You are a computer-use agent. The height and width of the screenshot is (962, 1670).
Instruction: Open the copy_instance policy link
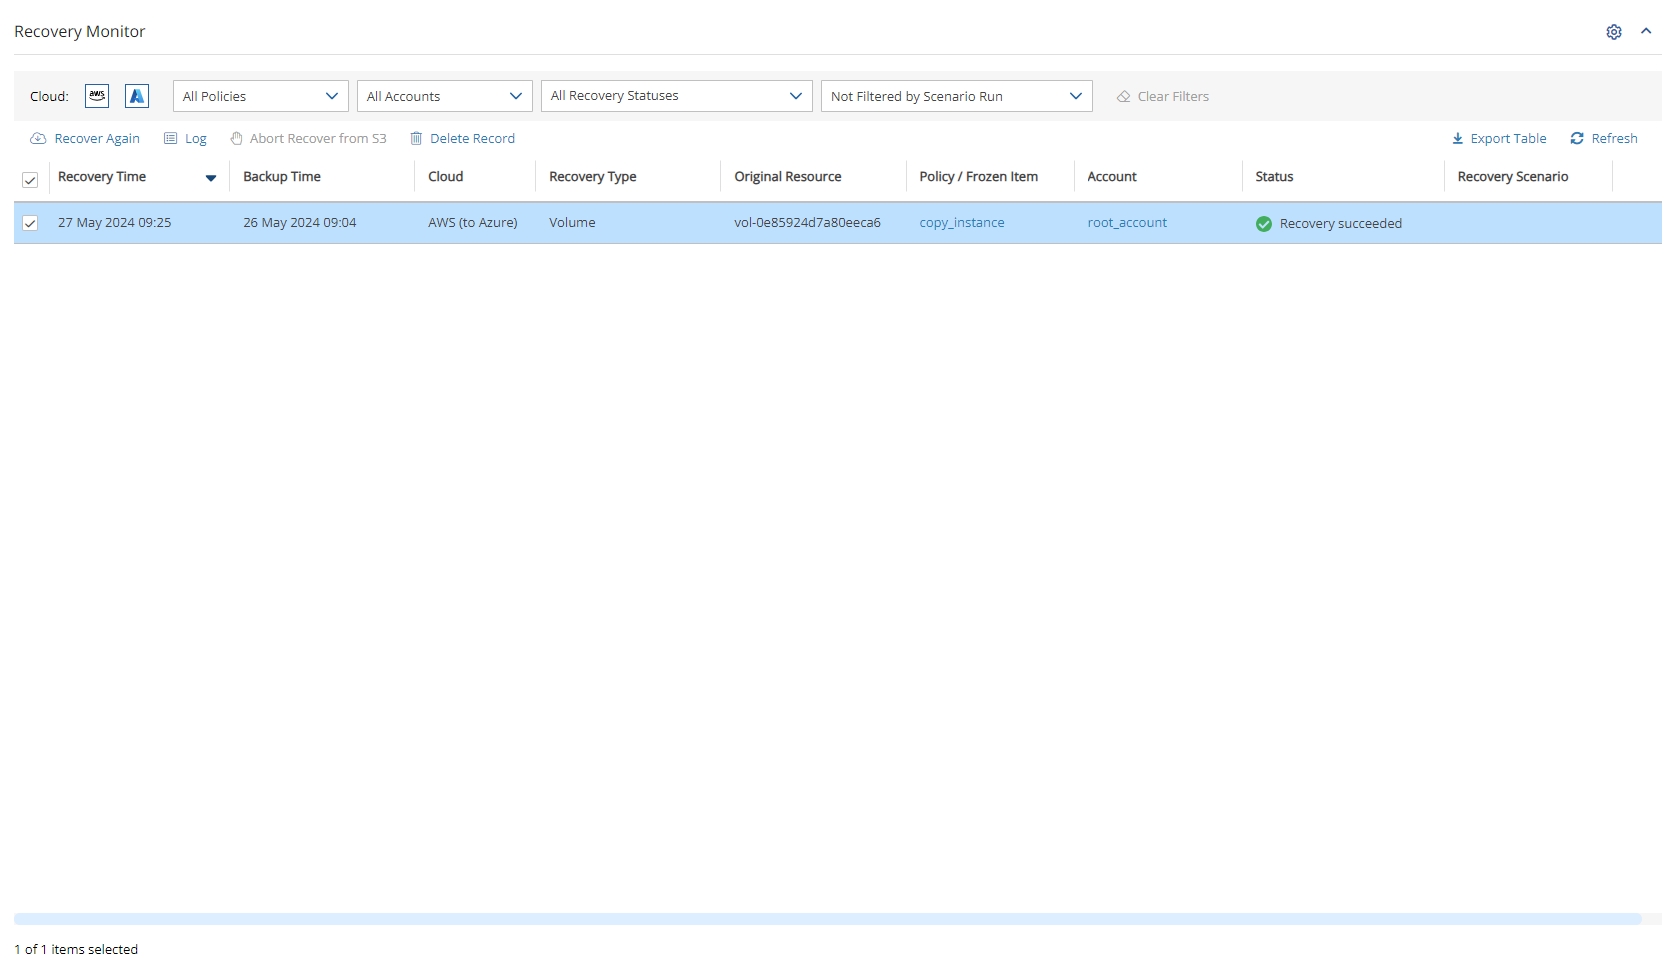(962, 223)
